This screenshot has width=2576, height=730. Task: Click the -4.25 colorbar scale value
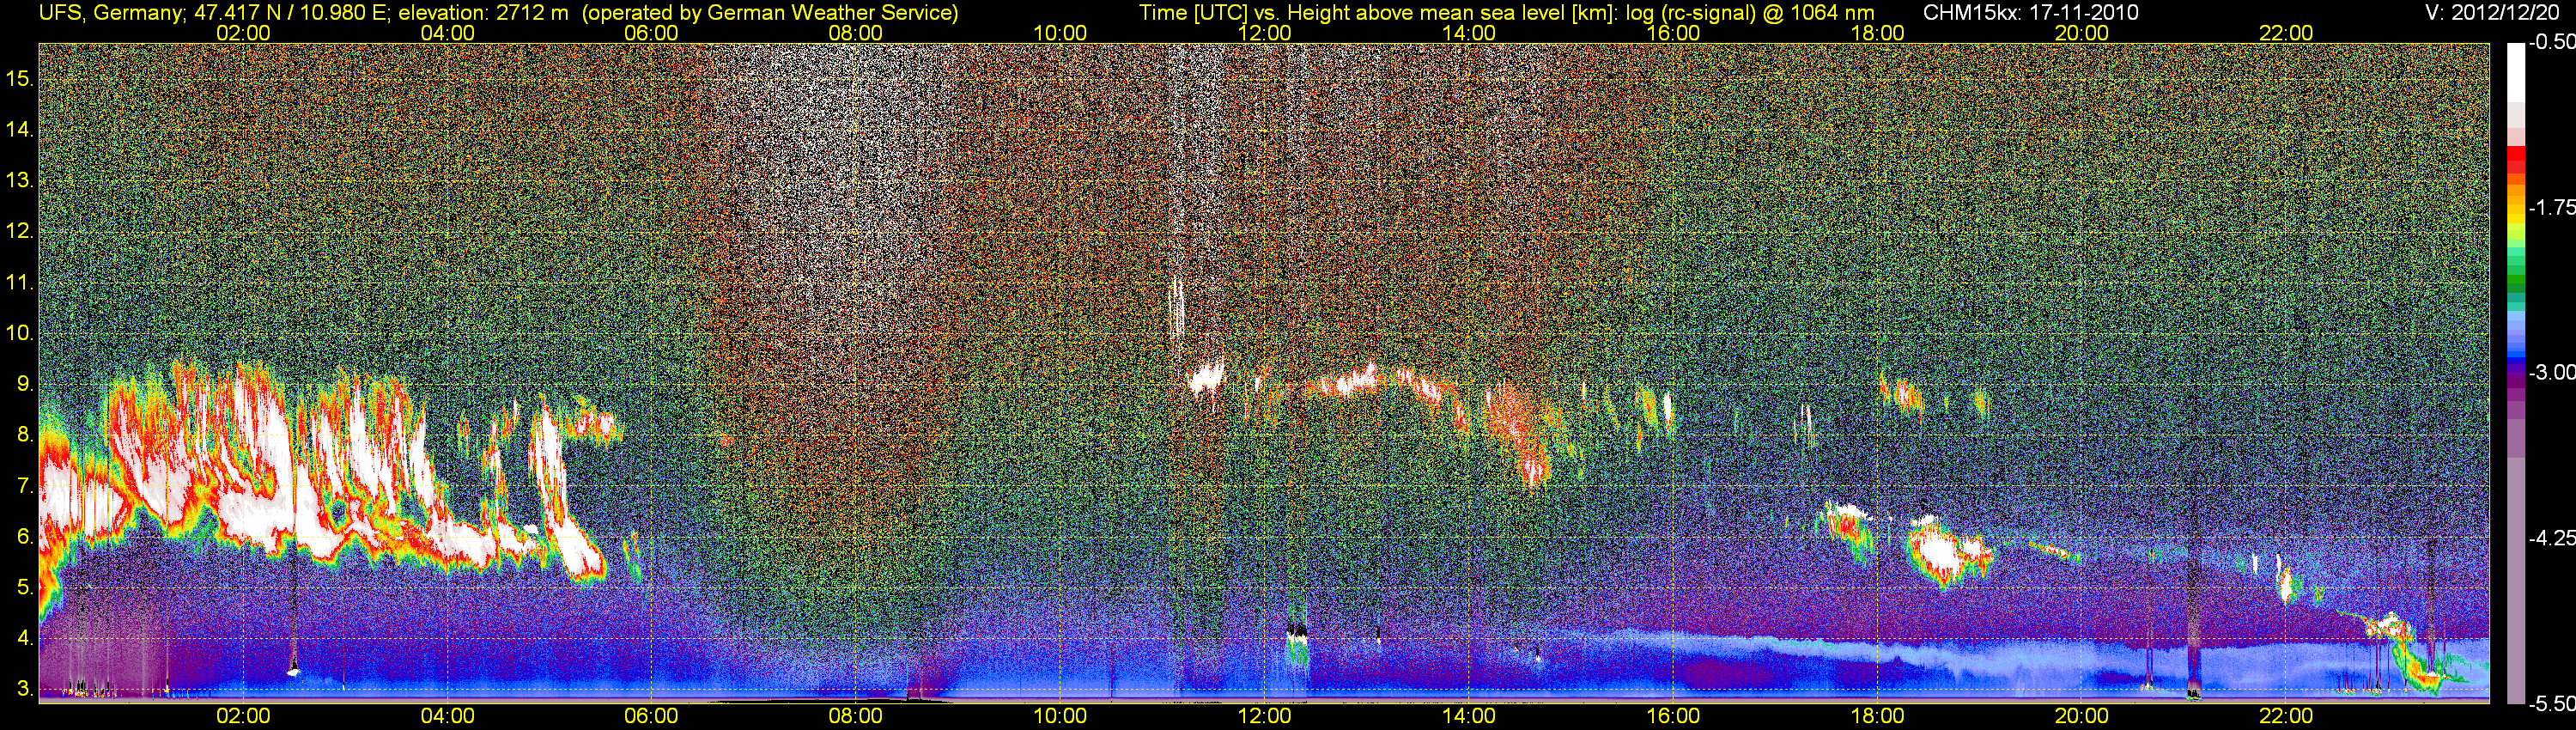coord(2552,538)
